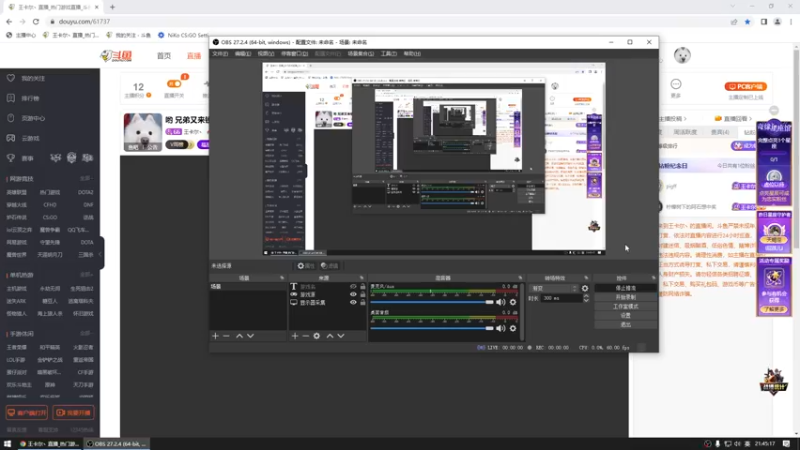Image resolution: width=800 pixels, height=450 pixels.
Task: Open scene transition properties gear
Action: (585, 288)
